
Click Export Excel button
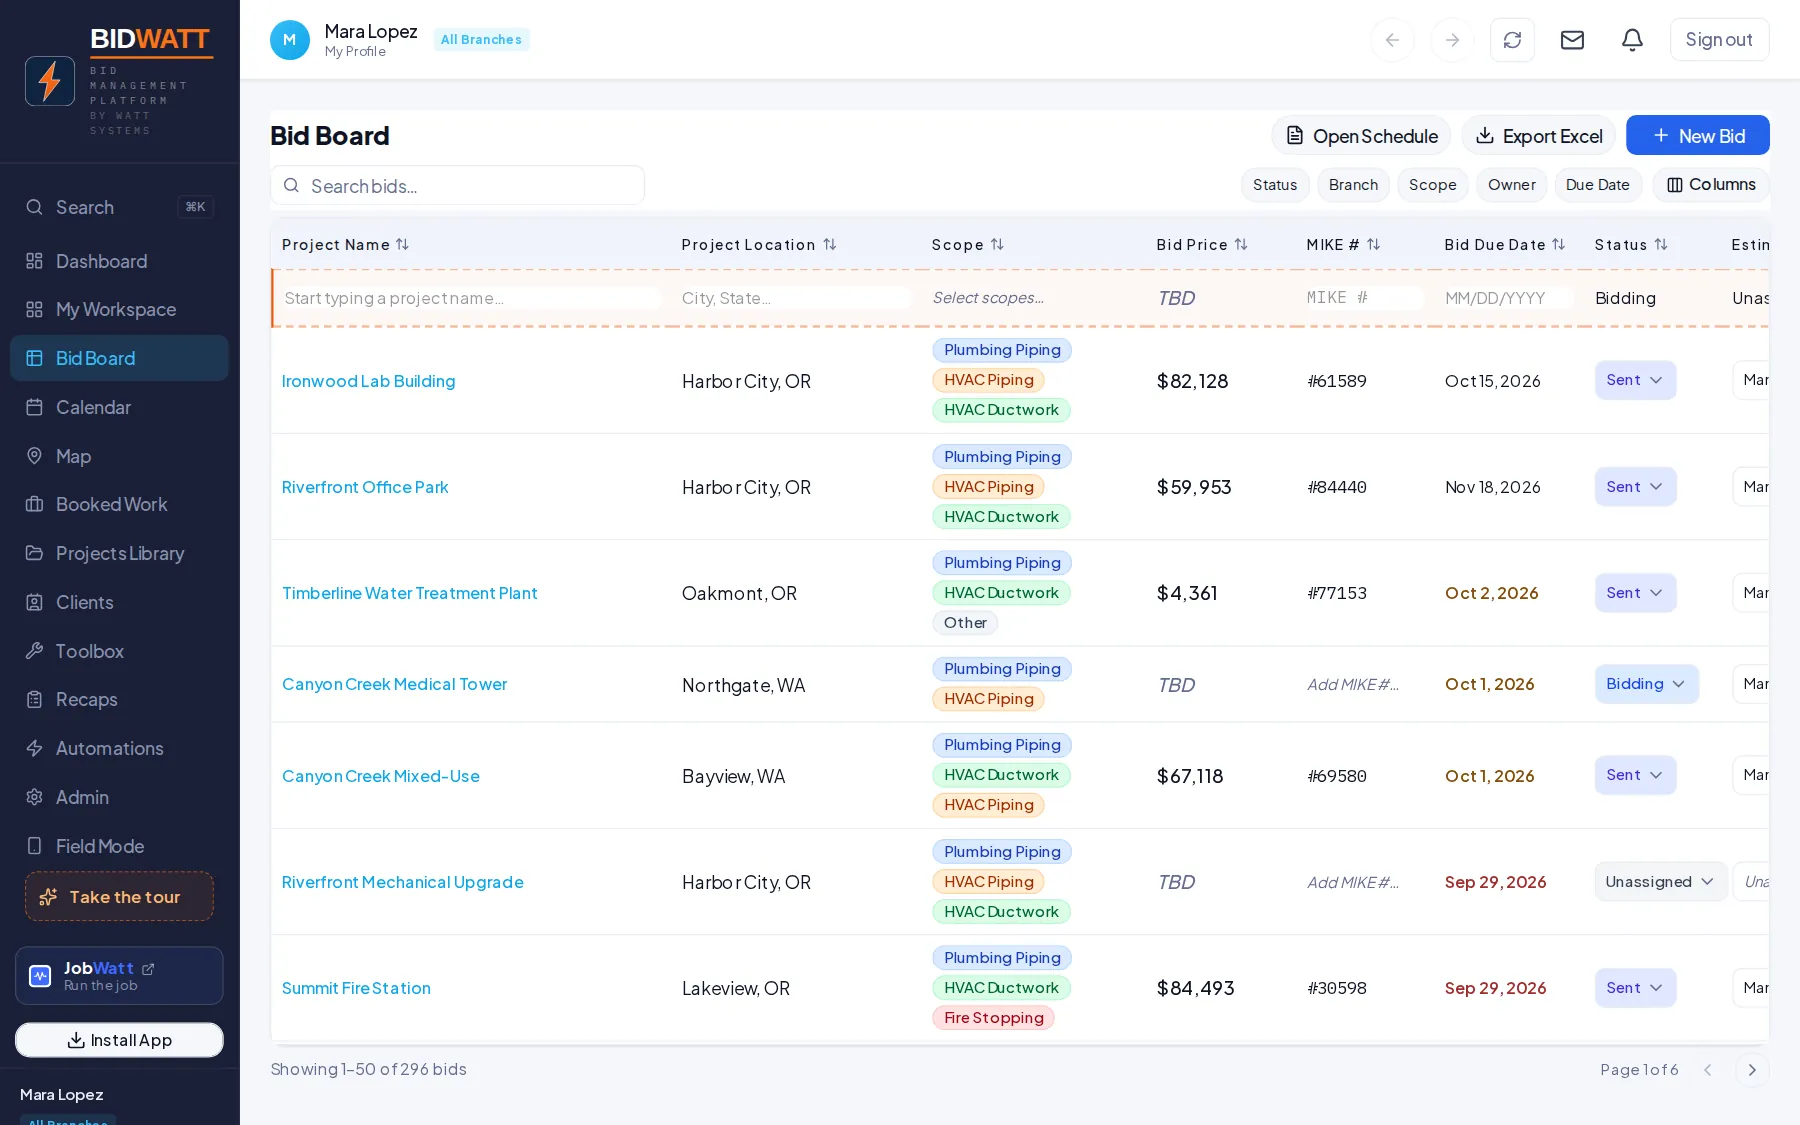click(1538, 136)
